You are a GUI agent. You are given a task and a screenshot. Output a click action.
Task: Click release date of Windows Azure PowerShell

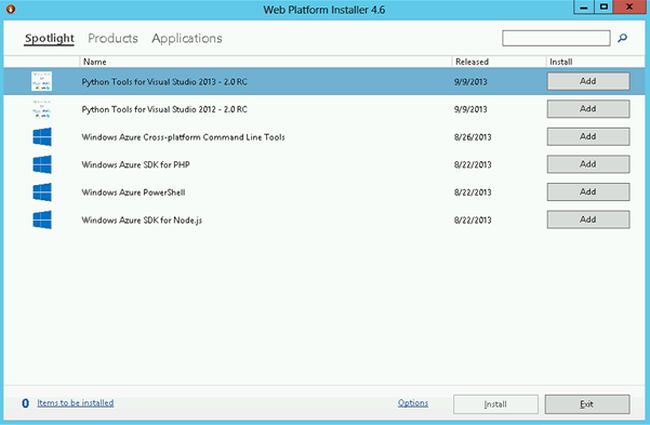point(473,192)
